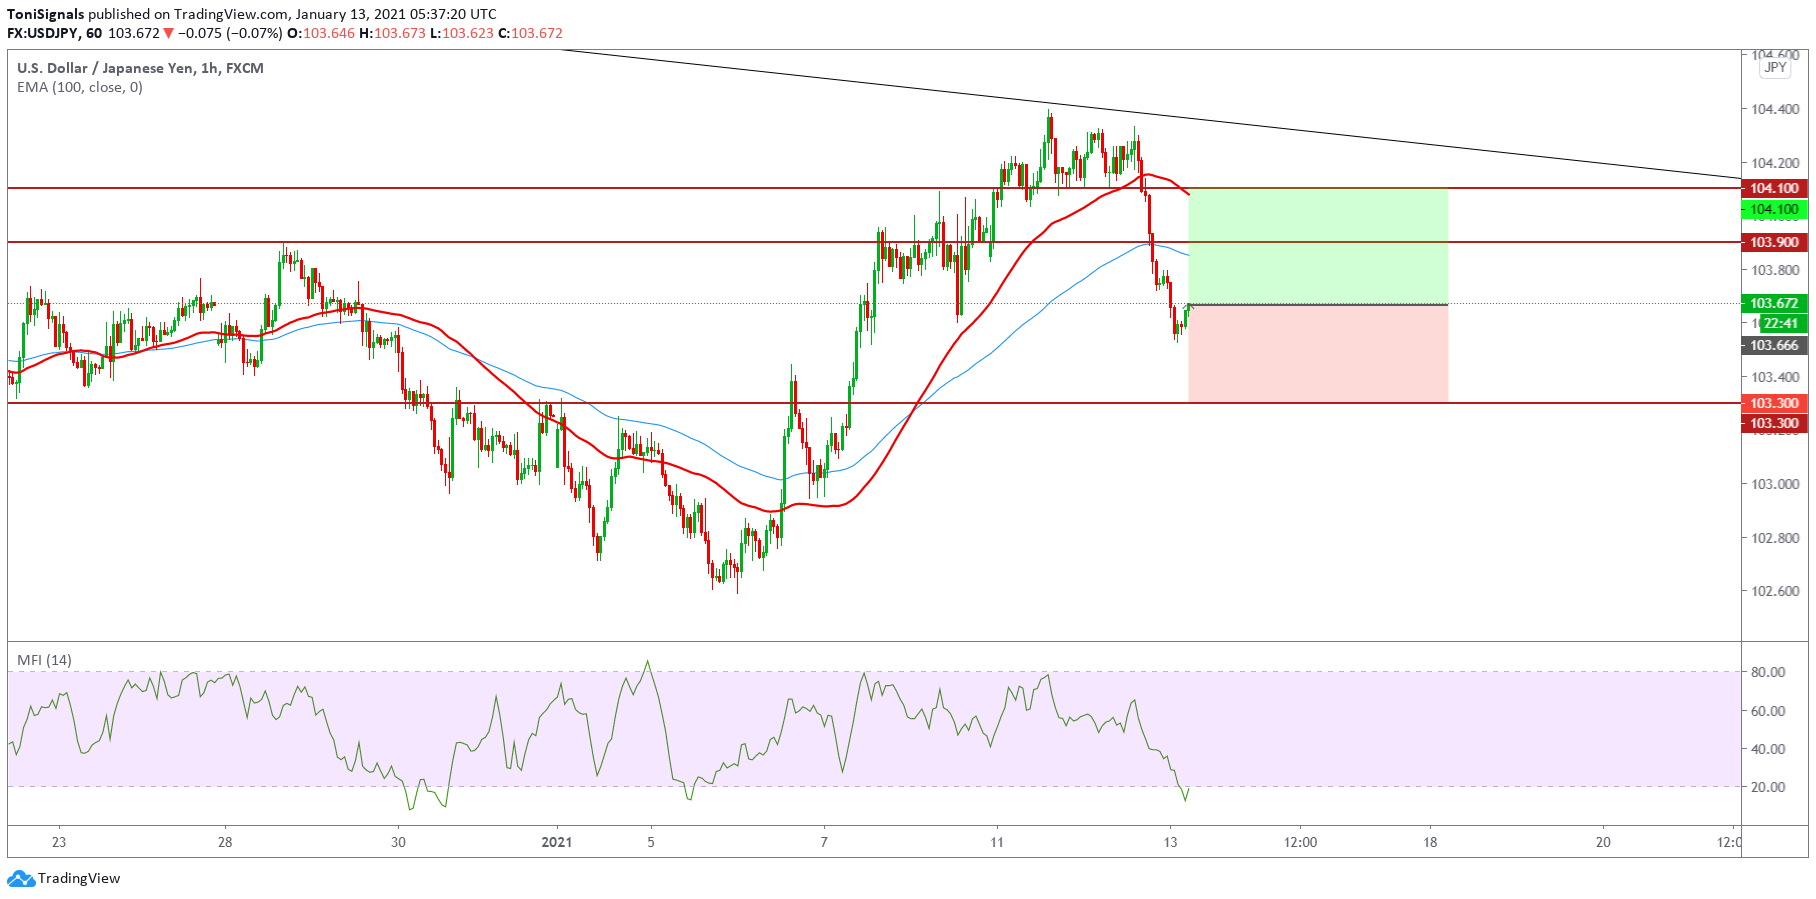The width and height of the screenshot is (1816, 899).
Task: Click the 2021 label on time axis
Action: click(x=556, y=842)
